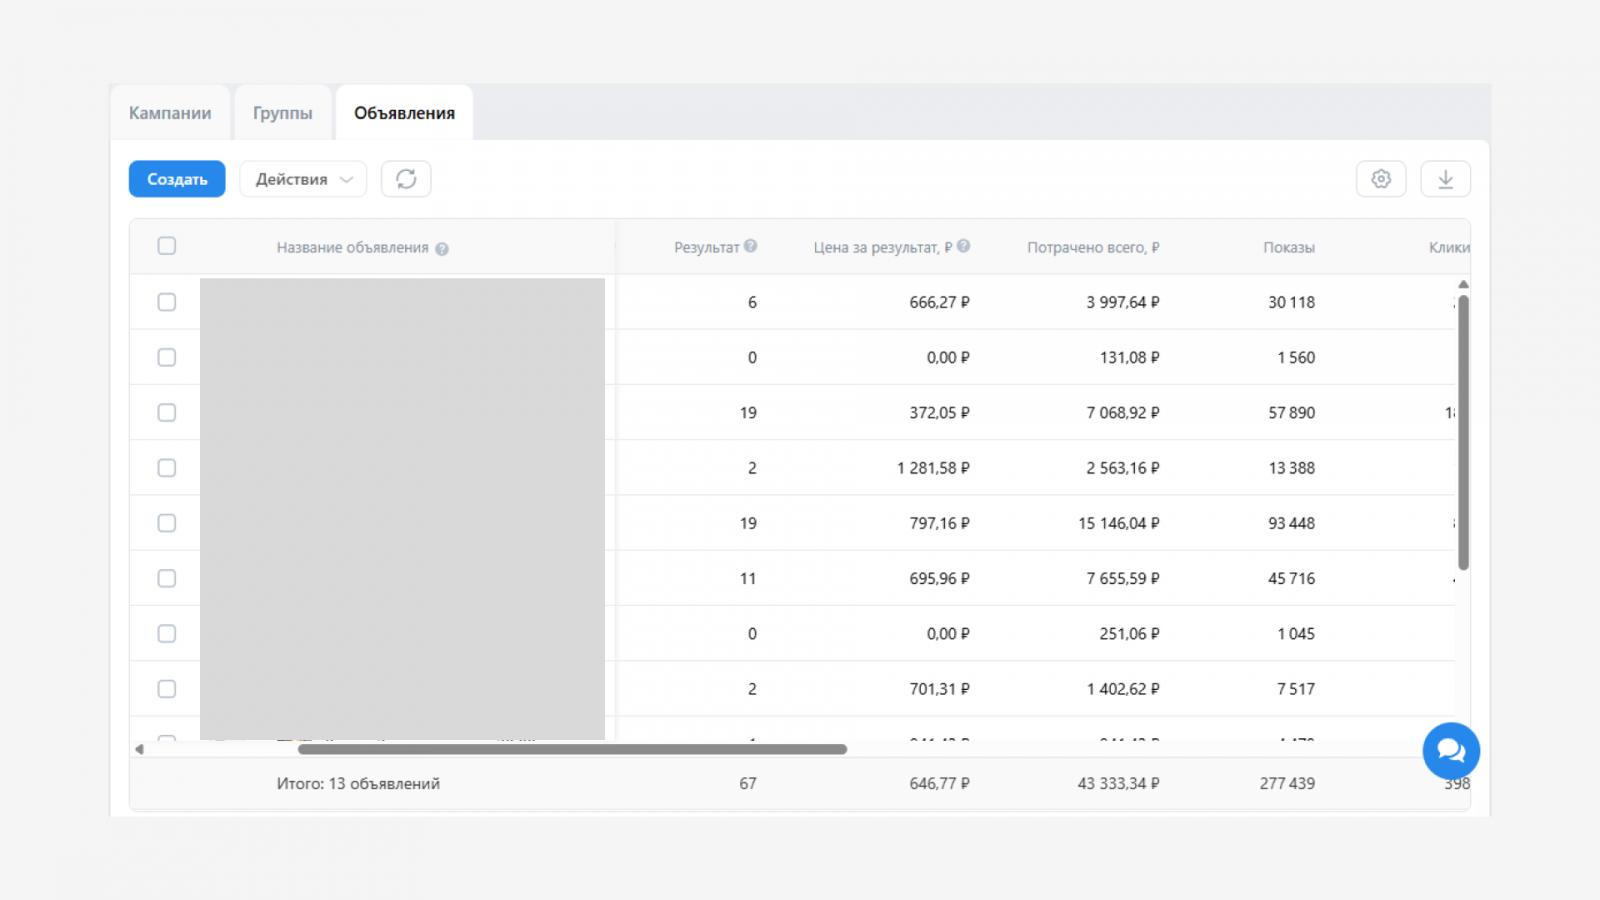The width and height of the screenshot is (1600, 900).
Task: Click help icon beside Цена за результат
Action: [963, 246]
